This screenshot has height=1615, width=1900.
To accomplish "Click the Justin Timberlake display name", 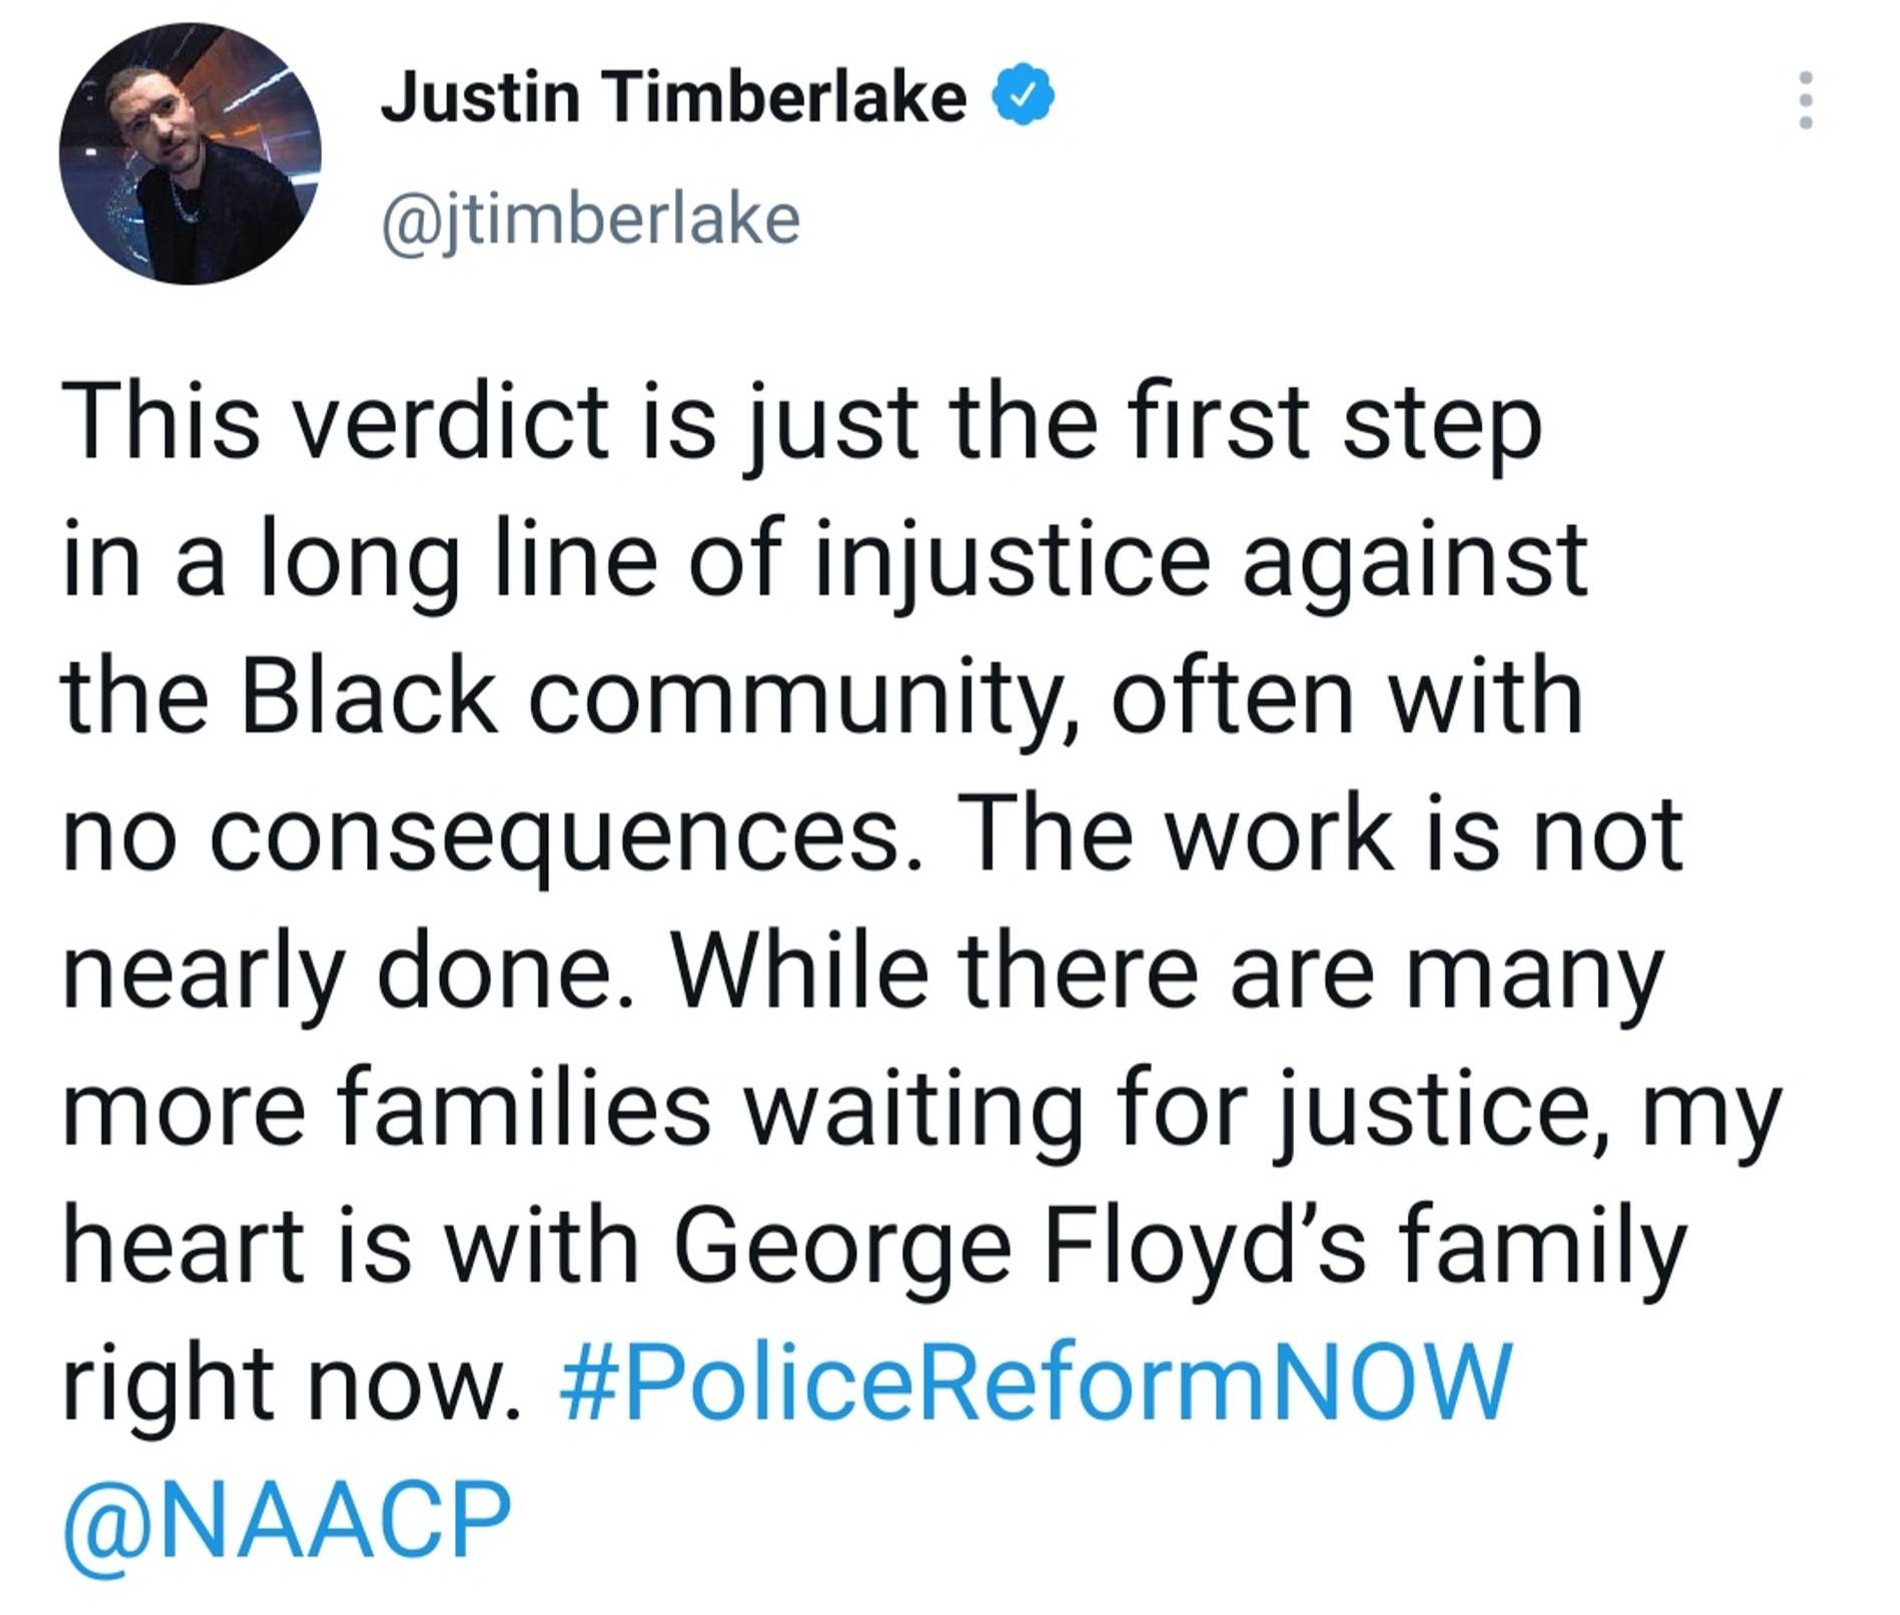I will [x=673, y=97].
